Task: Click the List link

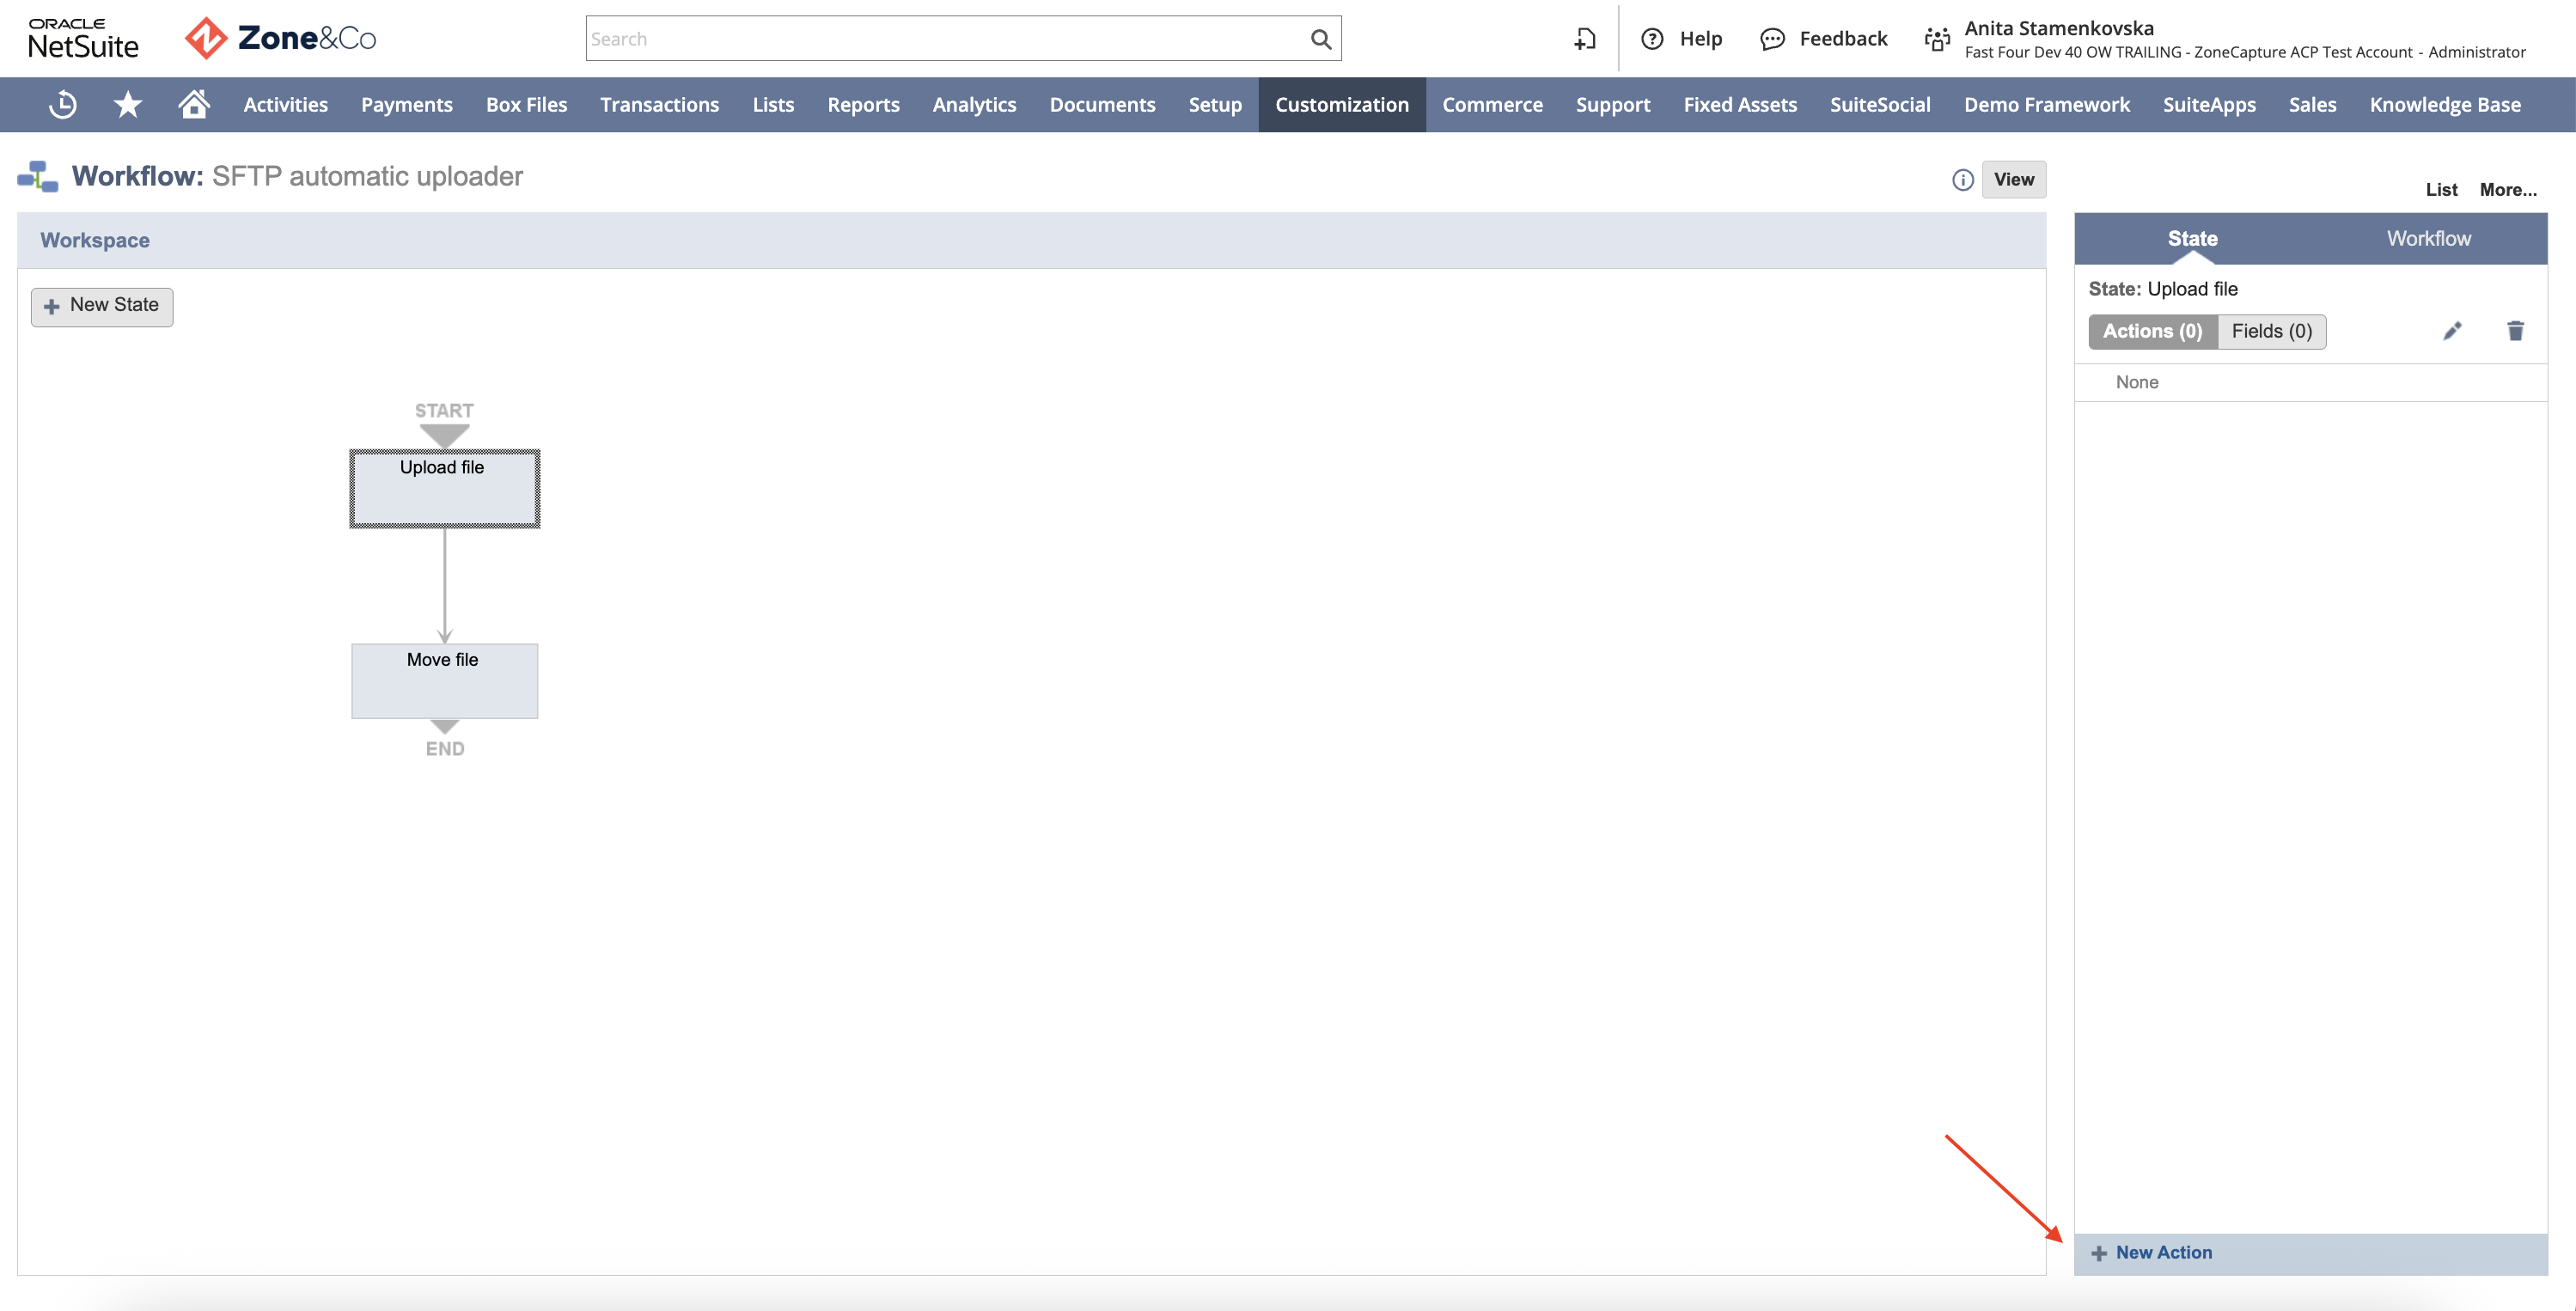Action: coord(2441,190)
